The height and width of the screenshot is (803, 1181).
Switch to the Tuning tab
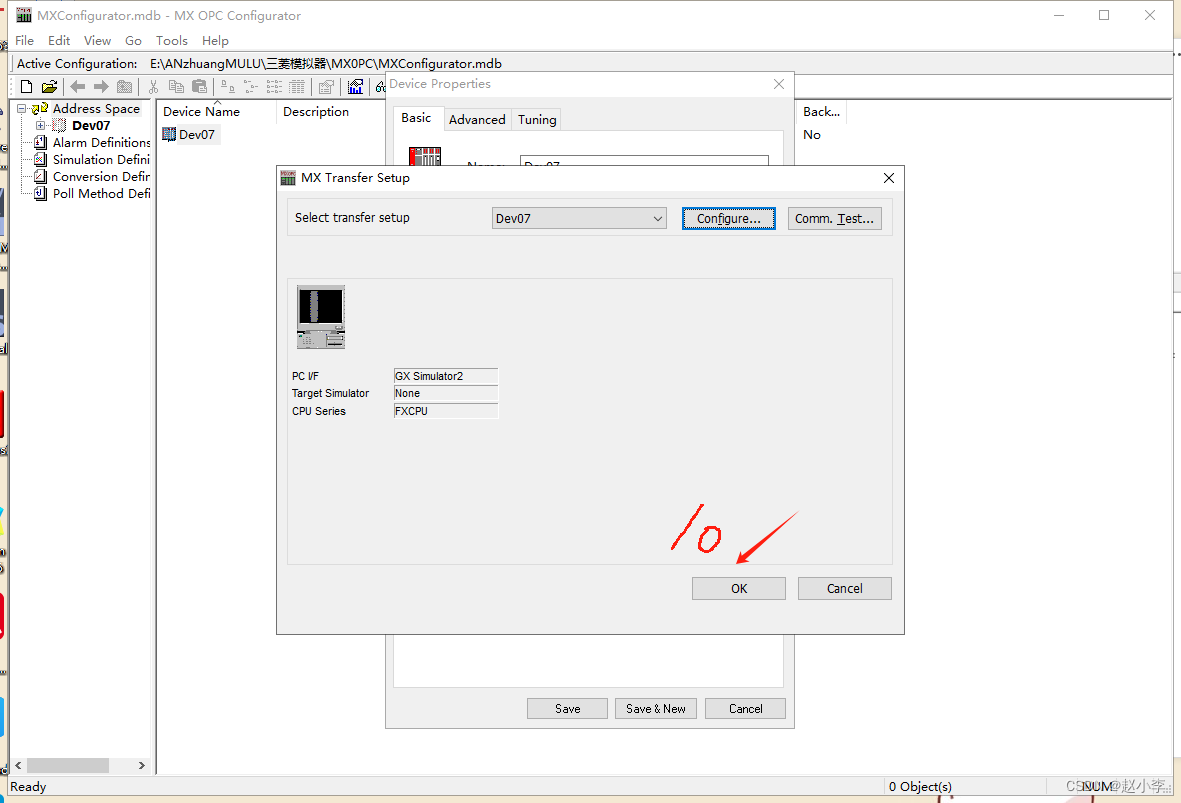537,119
